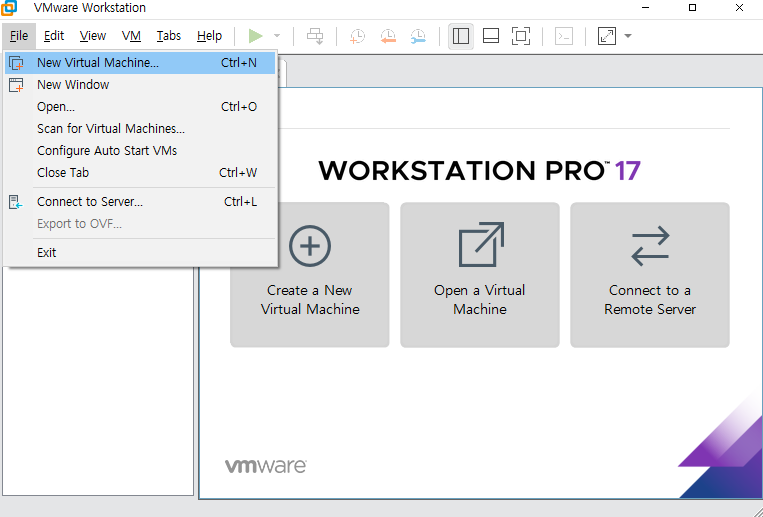This screenshot has height=517, width=763.
Task: Select Configure Auto Start VMs
Action: coord(140,150)
